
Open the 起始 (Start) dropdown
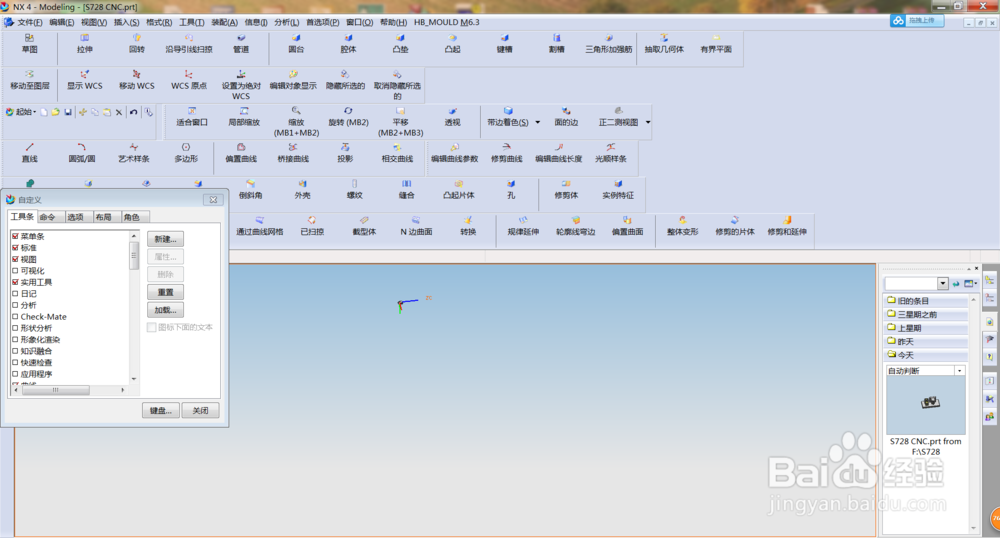pos(20,112)
